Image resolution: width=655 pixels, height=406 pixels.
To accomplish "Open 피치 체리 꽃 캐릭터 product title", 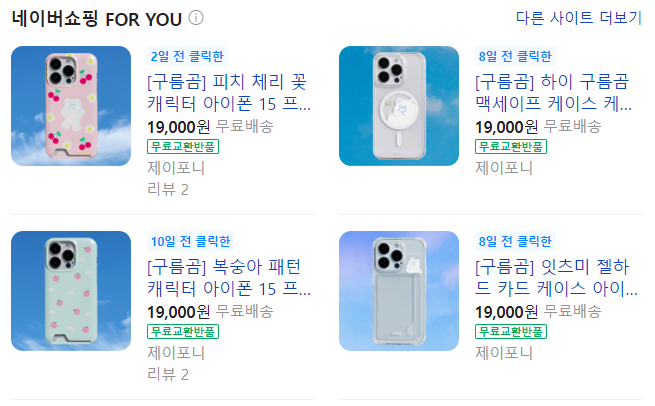I will 229,91.
